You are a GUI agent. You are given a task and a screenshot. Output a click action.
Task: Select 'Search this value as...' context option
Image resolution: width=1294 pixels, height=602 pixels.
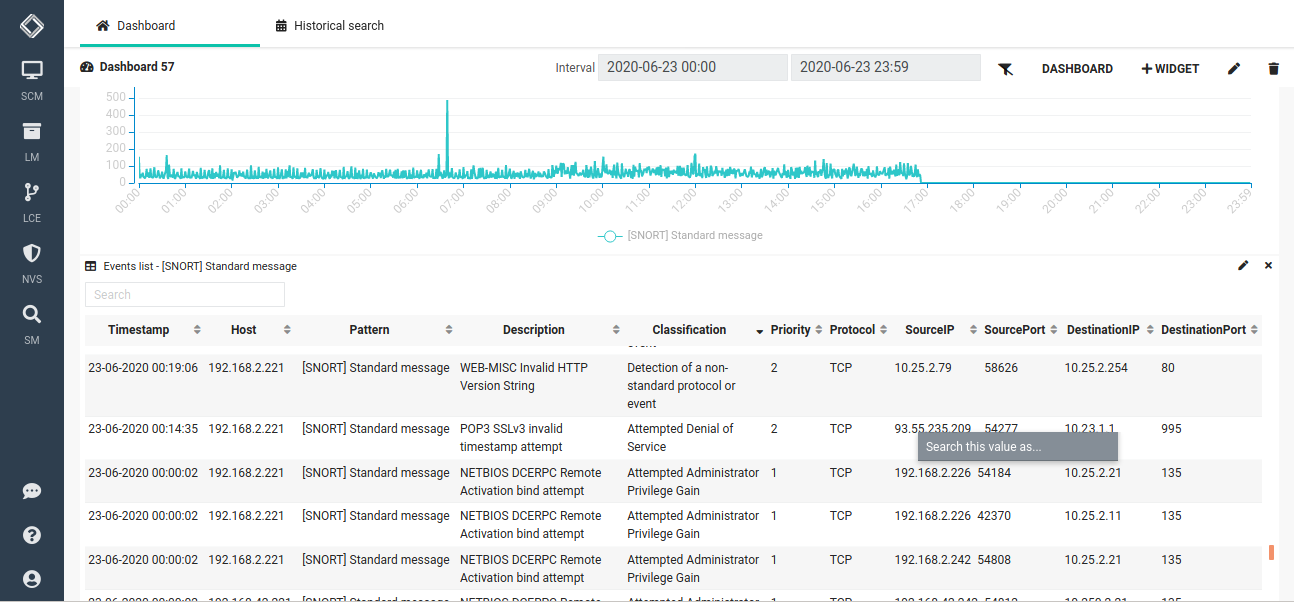tap(1017, 447)
